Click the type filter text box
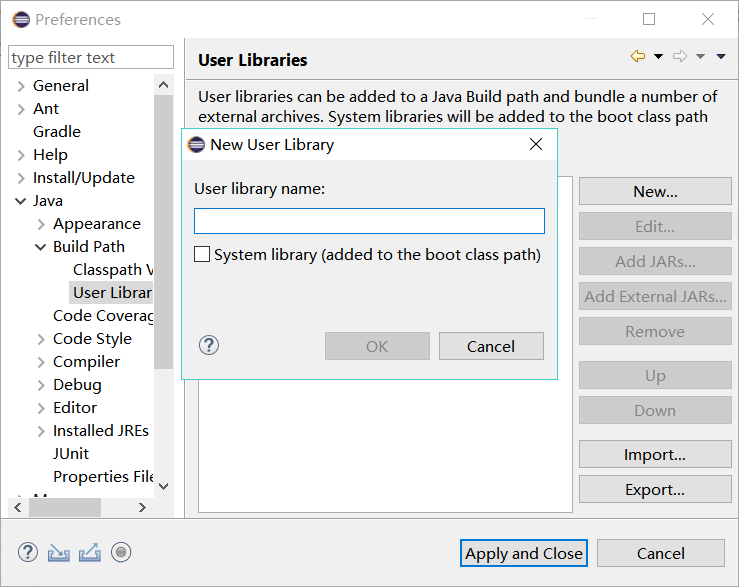Image resolution: width=739 pixels, height=587 pixels. [x=91, y=58]
